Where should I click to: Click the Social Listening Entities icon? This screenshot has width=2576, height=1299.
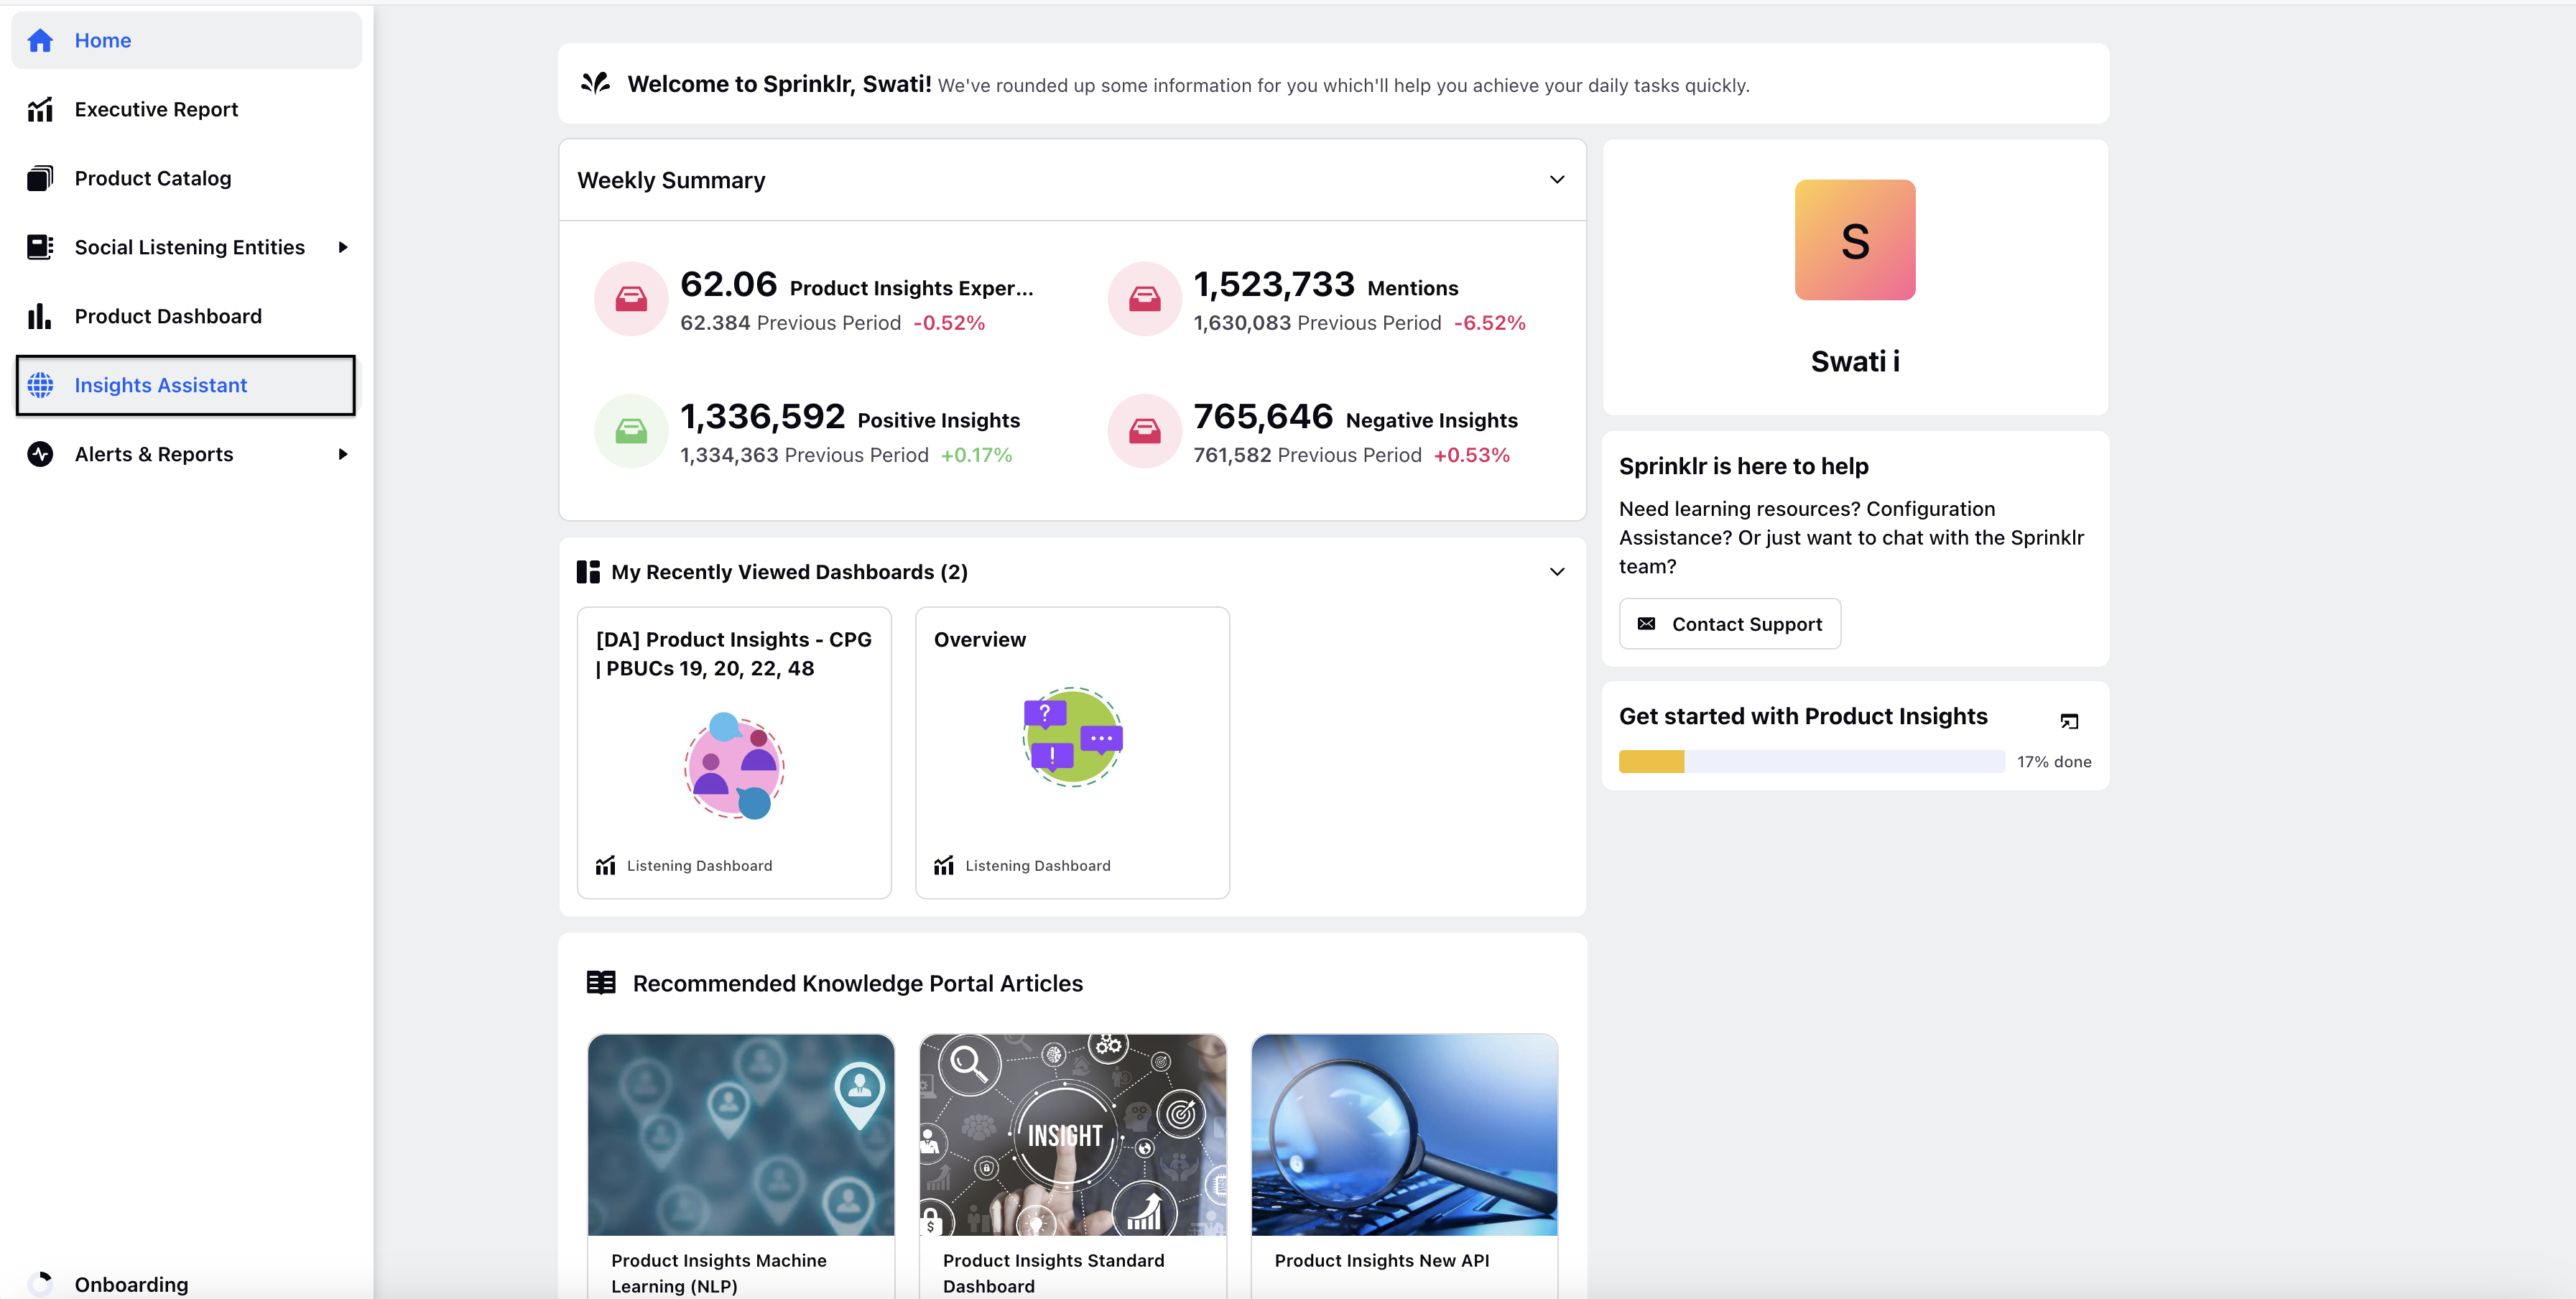tap(40, 247)
